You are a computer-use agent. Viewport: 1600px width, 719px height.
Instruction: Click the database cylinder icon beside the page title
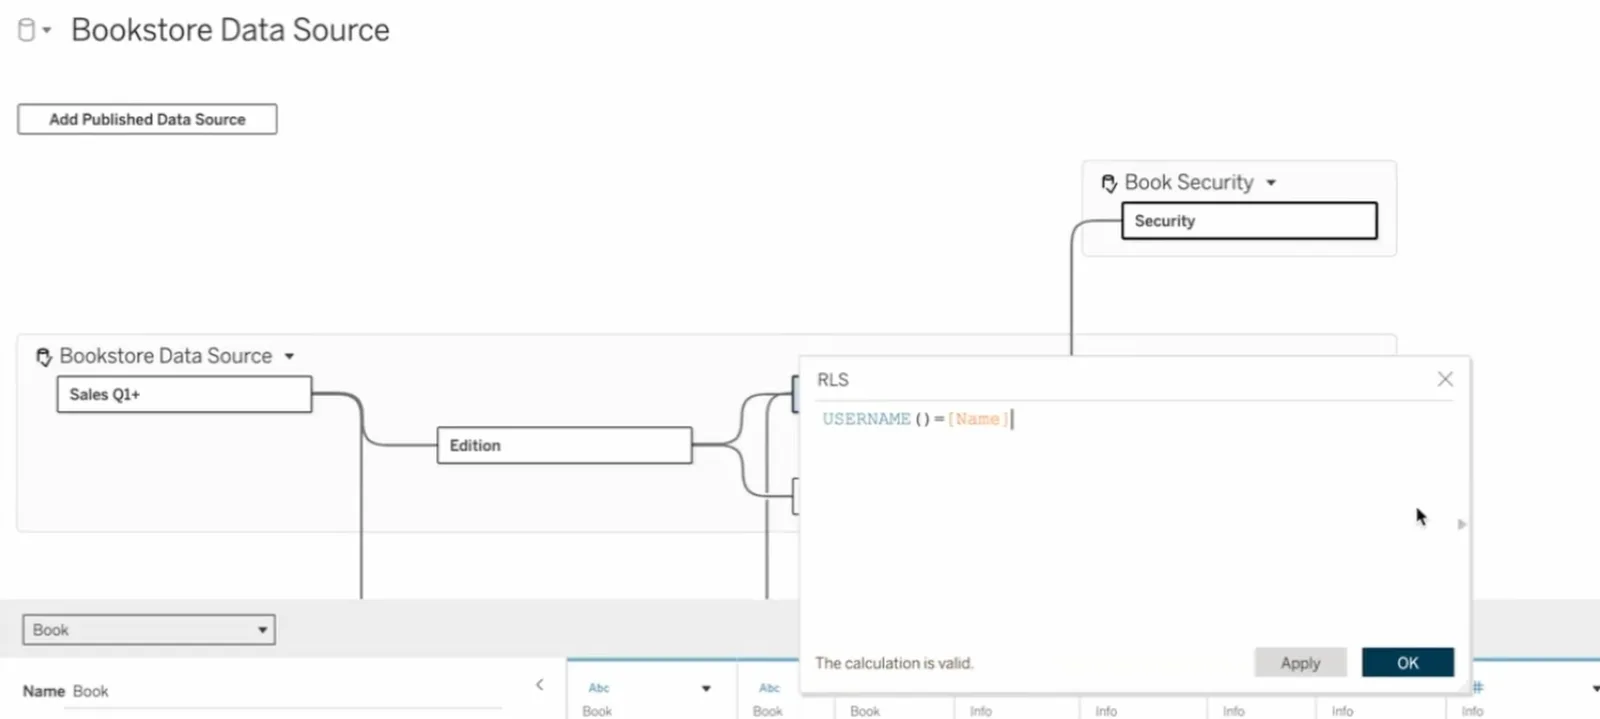(27, 30)
